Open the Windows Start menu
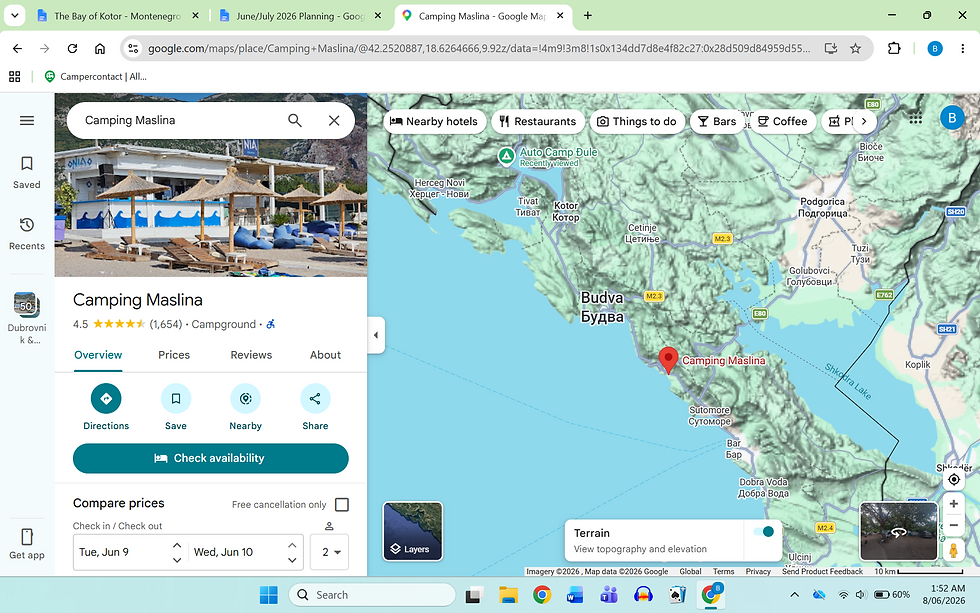Viewport: 980px width, 613px height. pos(269,595)
